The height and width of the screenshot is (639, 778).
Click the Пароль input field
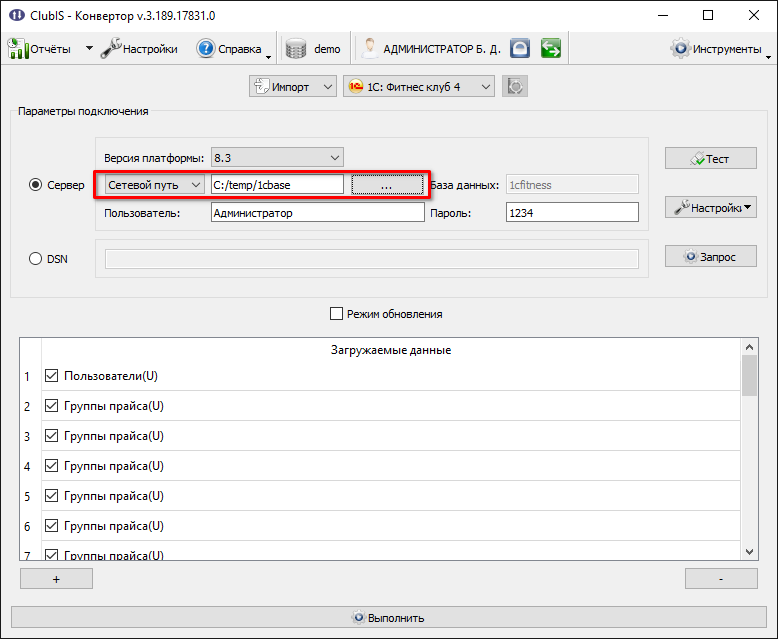[x=572, y=212]
